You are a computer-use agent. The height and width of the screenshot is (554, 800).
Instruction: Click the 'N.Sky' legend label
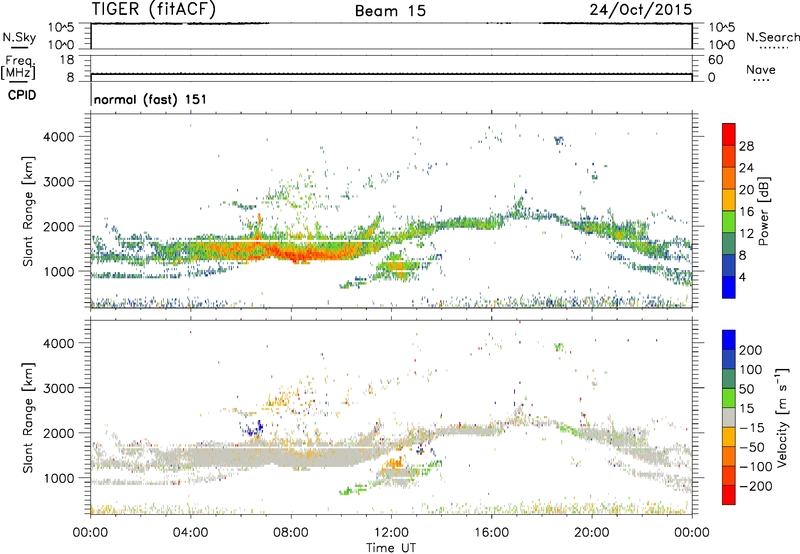coord(19,37)
